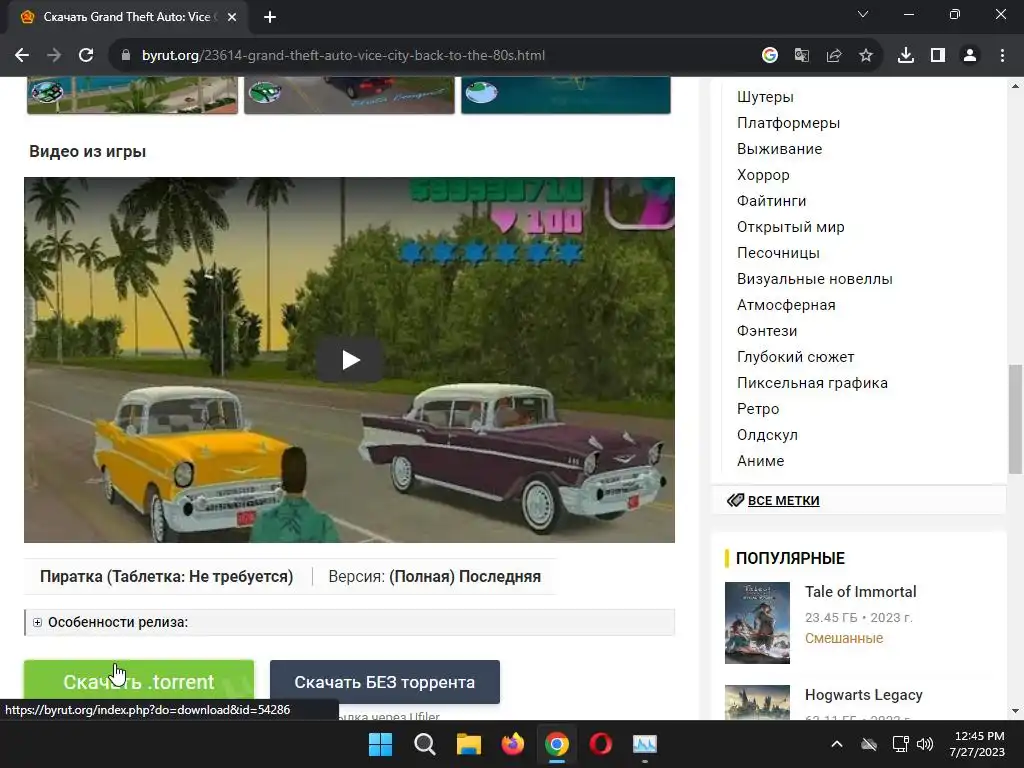Viewport: 1024px width, 768px height.
Task: Open the Песочницы tag
Action: [778, 253]
